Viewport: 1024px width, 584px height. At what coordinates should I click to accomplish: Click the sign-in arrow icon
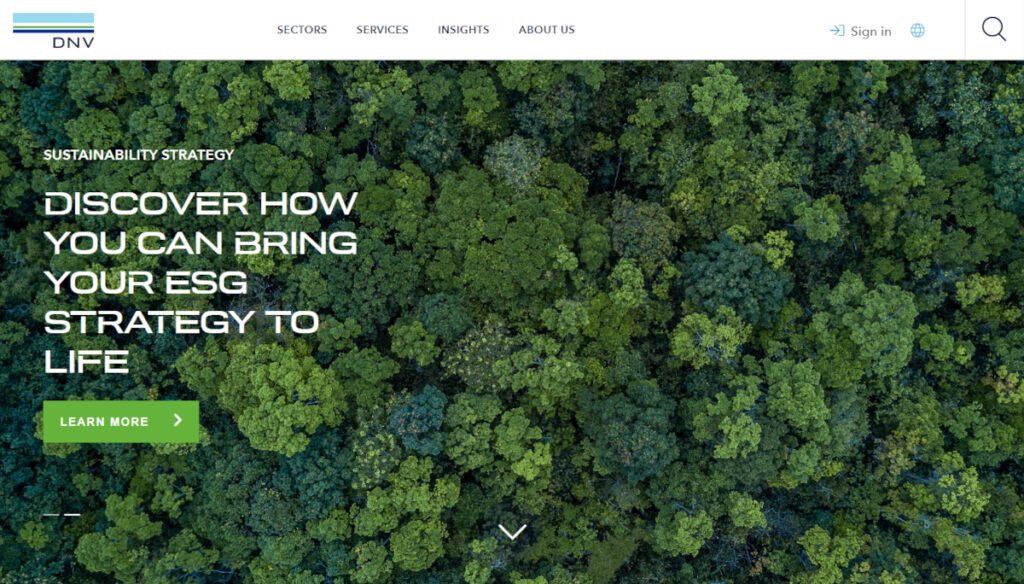(x=837, y=30)
